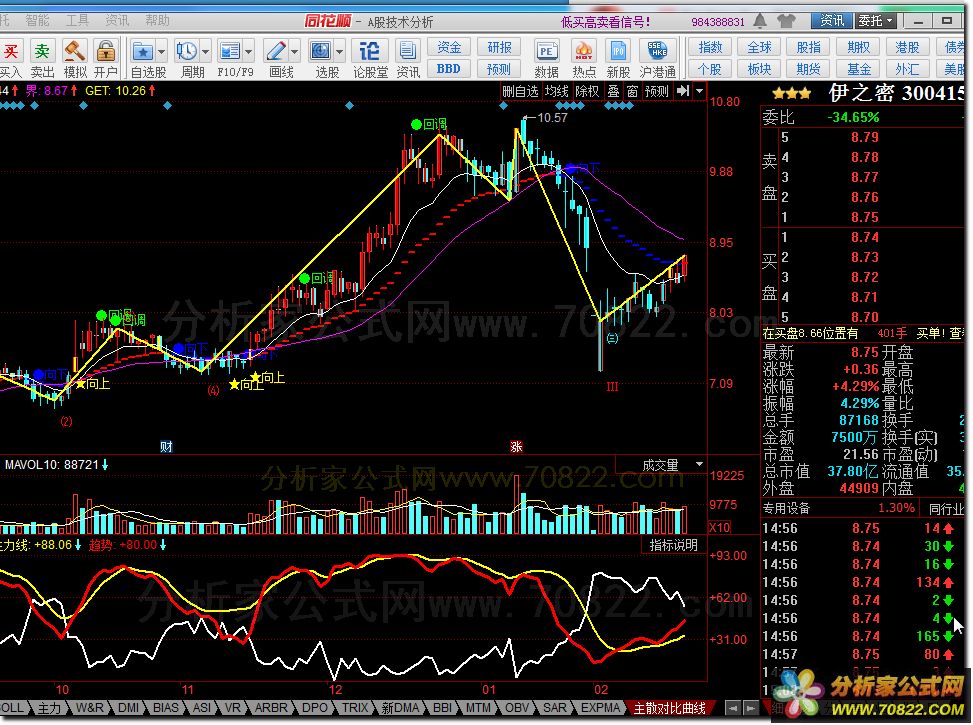Open 指标说明 indicator description
This screenshot has width=973, height=725.
click(673, 545)
